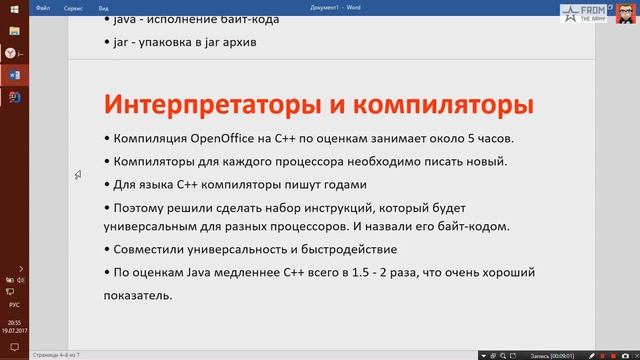
Task: Open File Explorer from the taskbar
Action: point(14,31)
